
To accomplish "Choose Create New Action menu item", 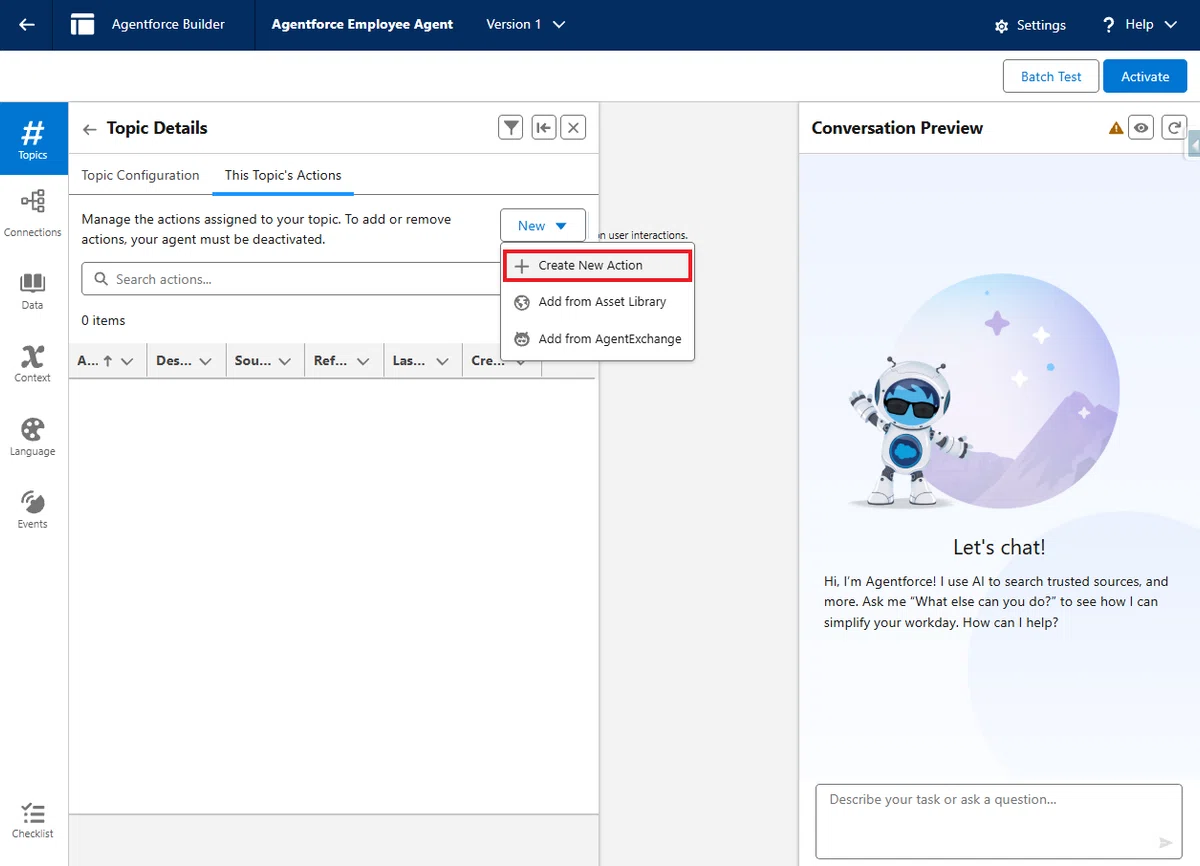I will pos(597,266).
